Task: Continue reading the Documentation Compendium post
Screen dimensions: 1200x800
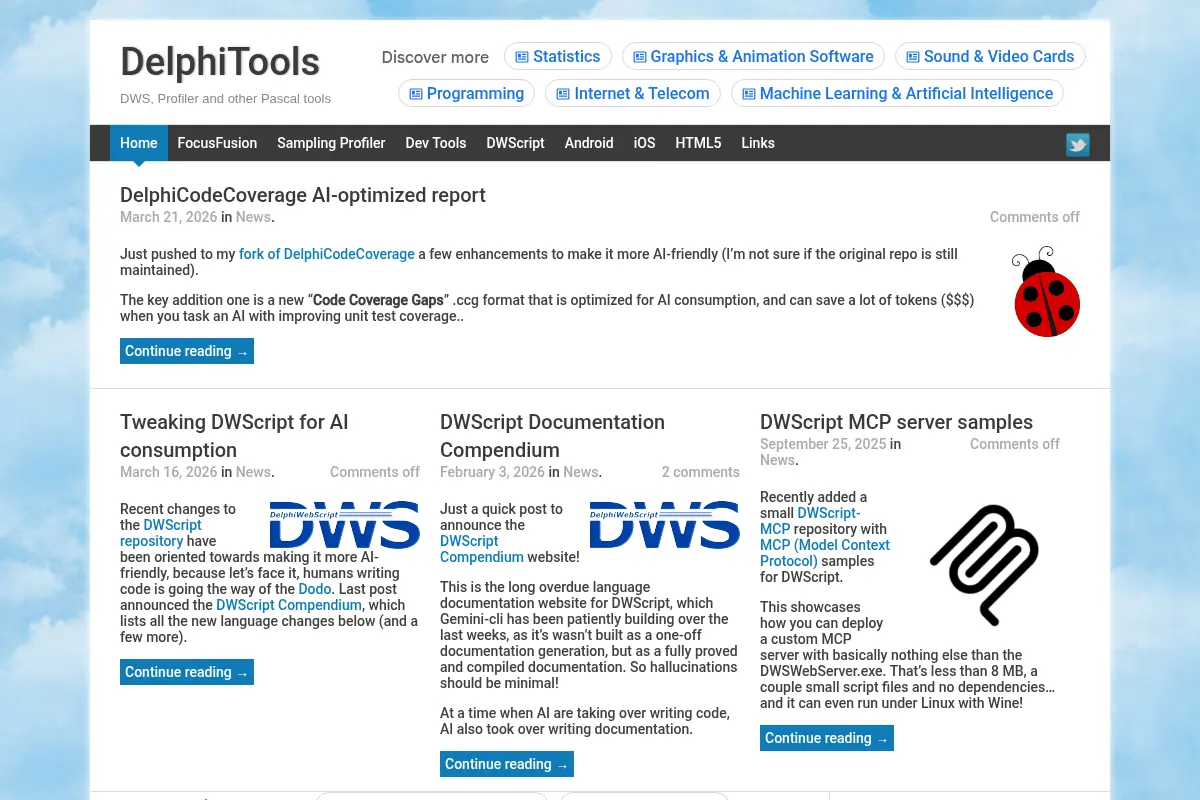Action: pos(507,764)
